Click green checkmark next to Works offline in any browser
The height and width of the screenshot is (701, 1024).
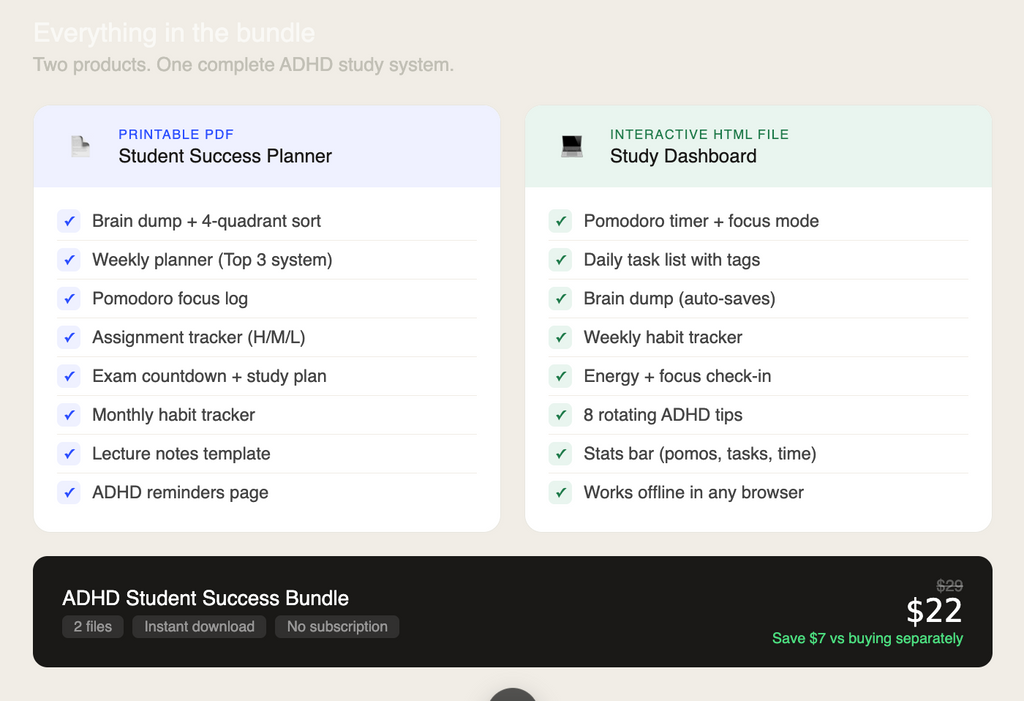pos(560,493)
